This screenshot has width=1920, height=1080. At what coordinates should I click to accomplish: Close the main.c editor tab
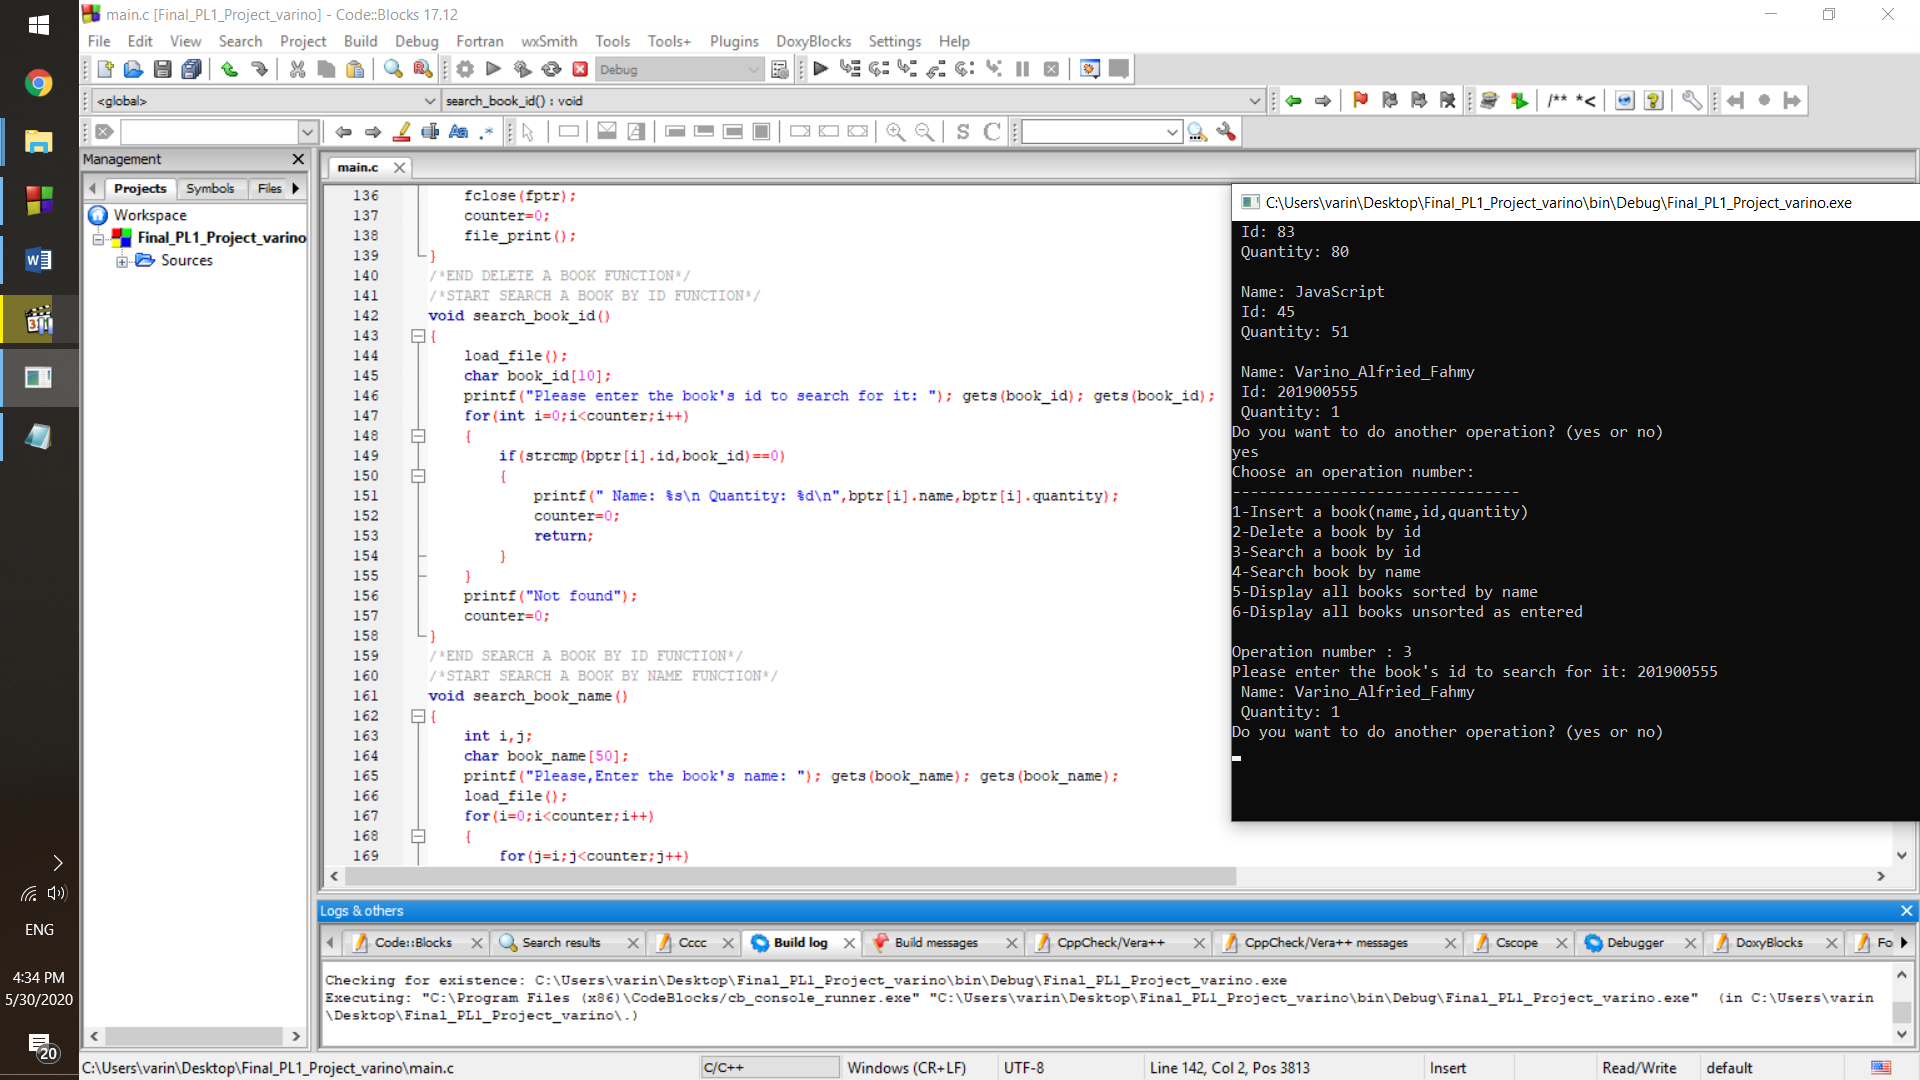399,167
